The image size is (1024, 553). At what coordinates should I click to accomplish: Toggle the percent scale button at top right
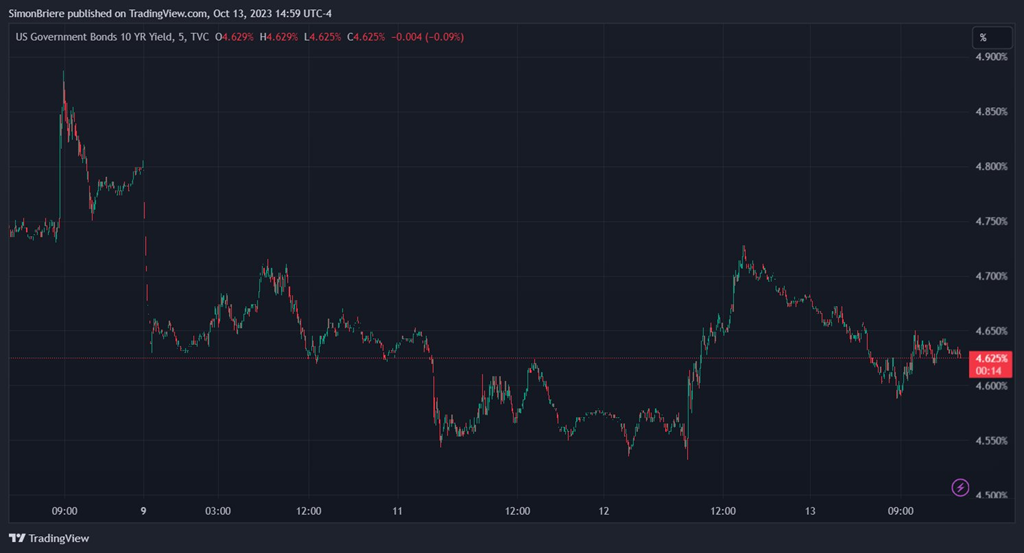pyautogui.click(x=983, y=38)
